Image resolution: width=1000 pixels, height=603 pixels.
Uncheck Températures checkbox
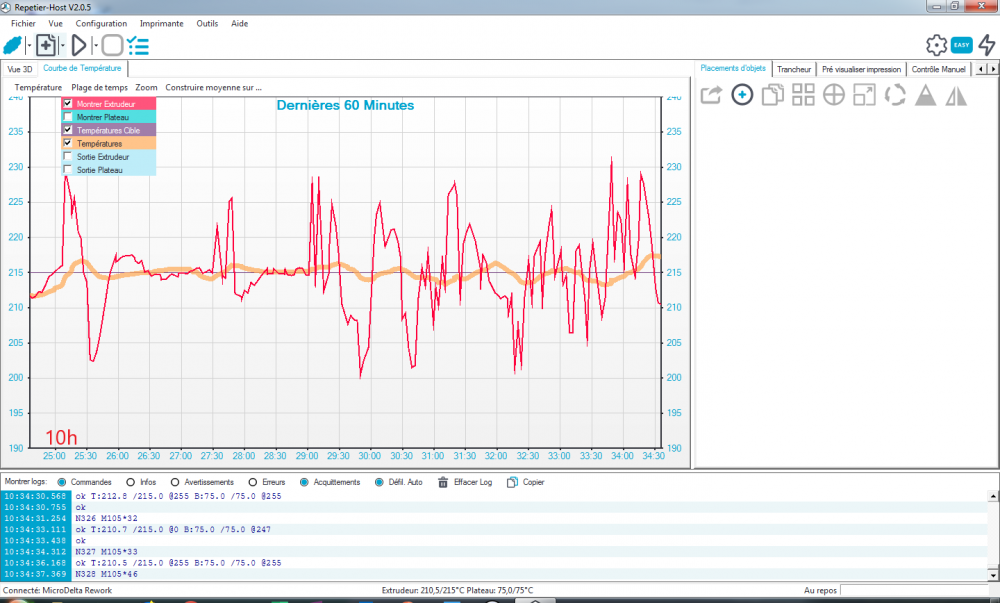click(68, 143)
